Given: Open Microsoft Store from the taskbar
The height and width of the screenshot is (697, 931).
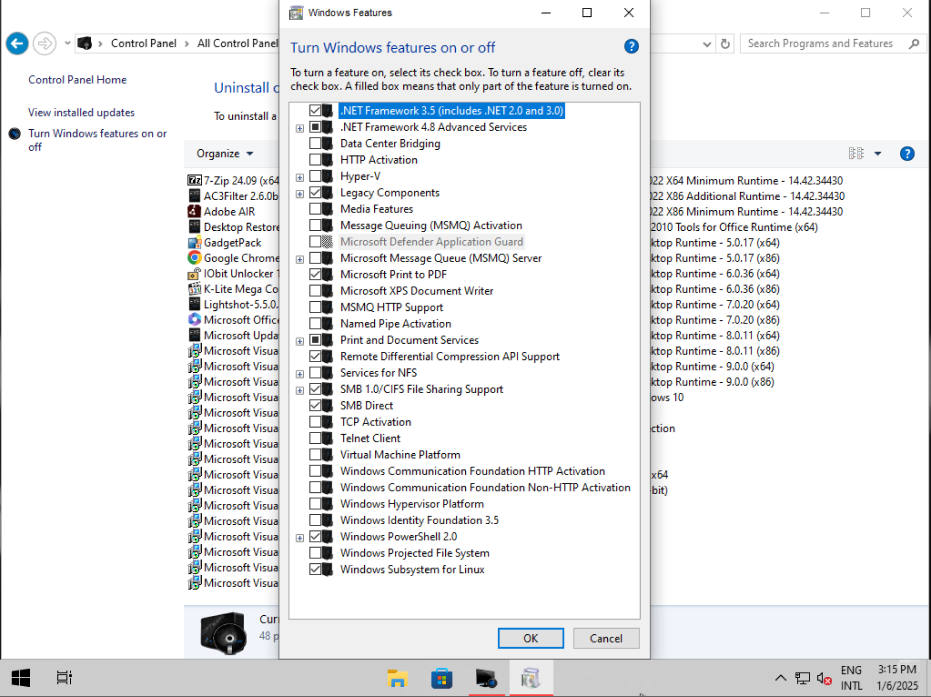Looking at the screenshot, I should click(x=442, y=677).
